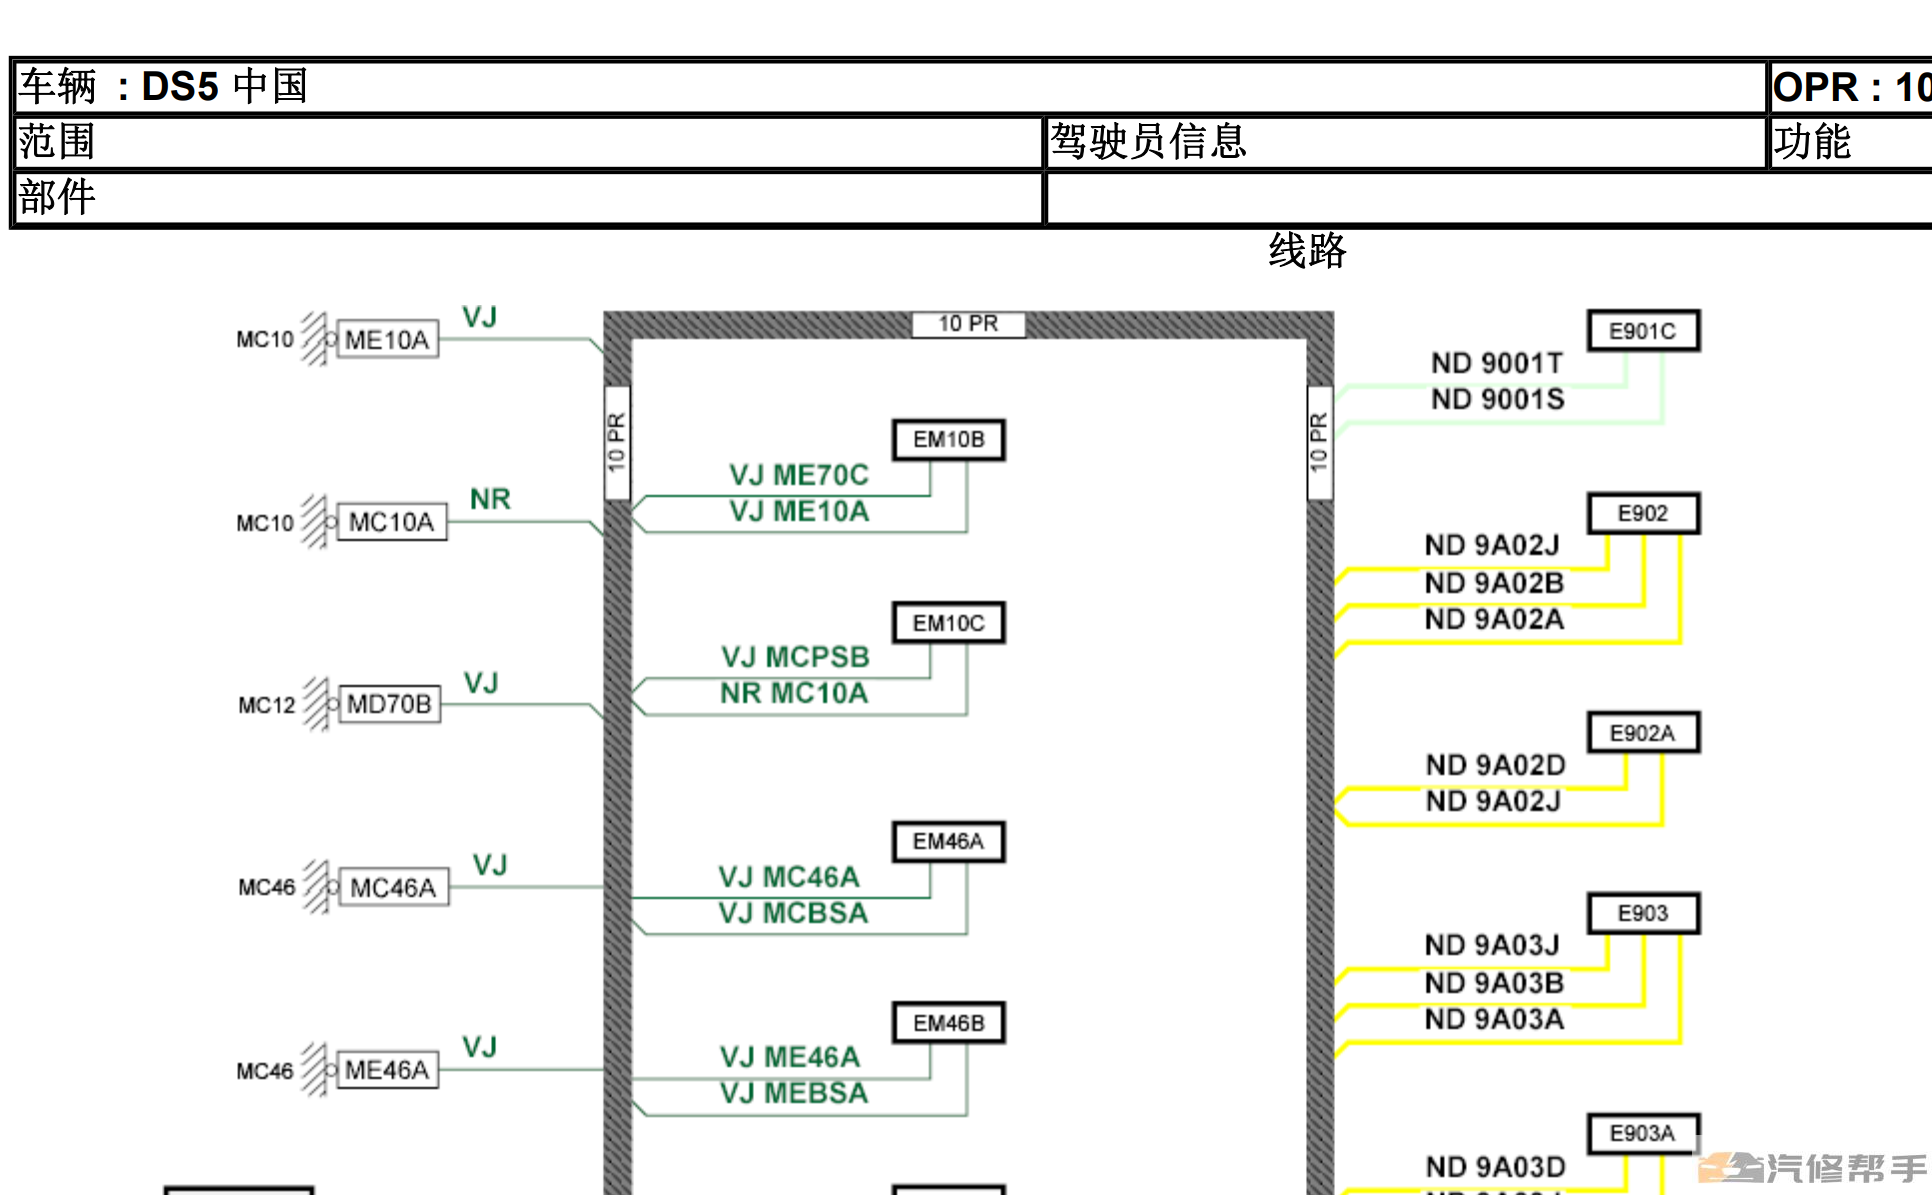Image resolution: width=1932 pixels, height=1195 pixels.
Task: Click wire label VJ ME70C
Action: coord(799,475)
